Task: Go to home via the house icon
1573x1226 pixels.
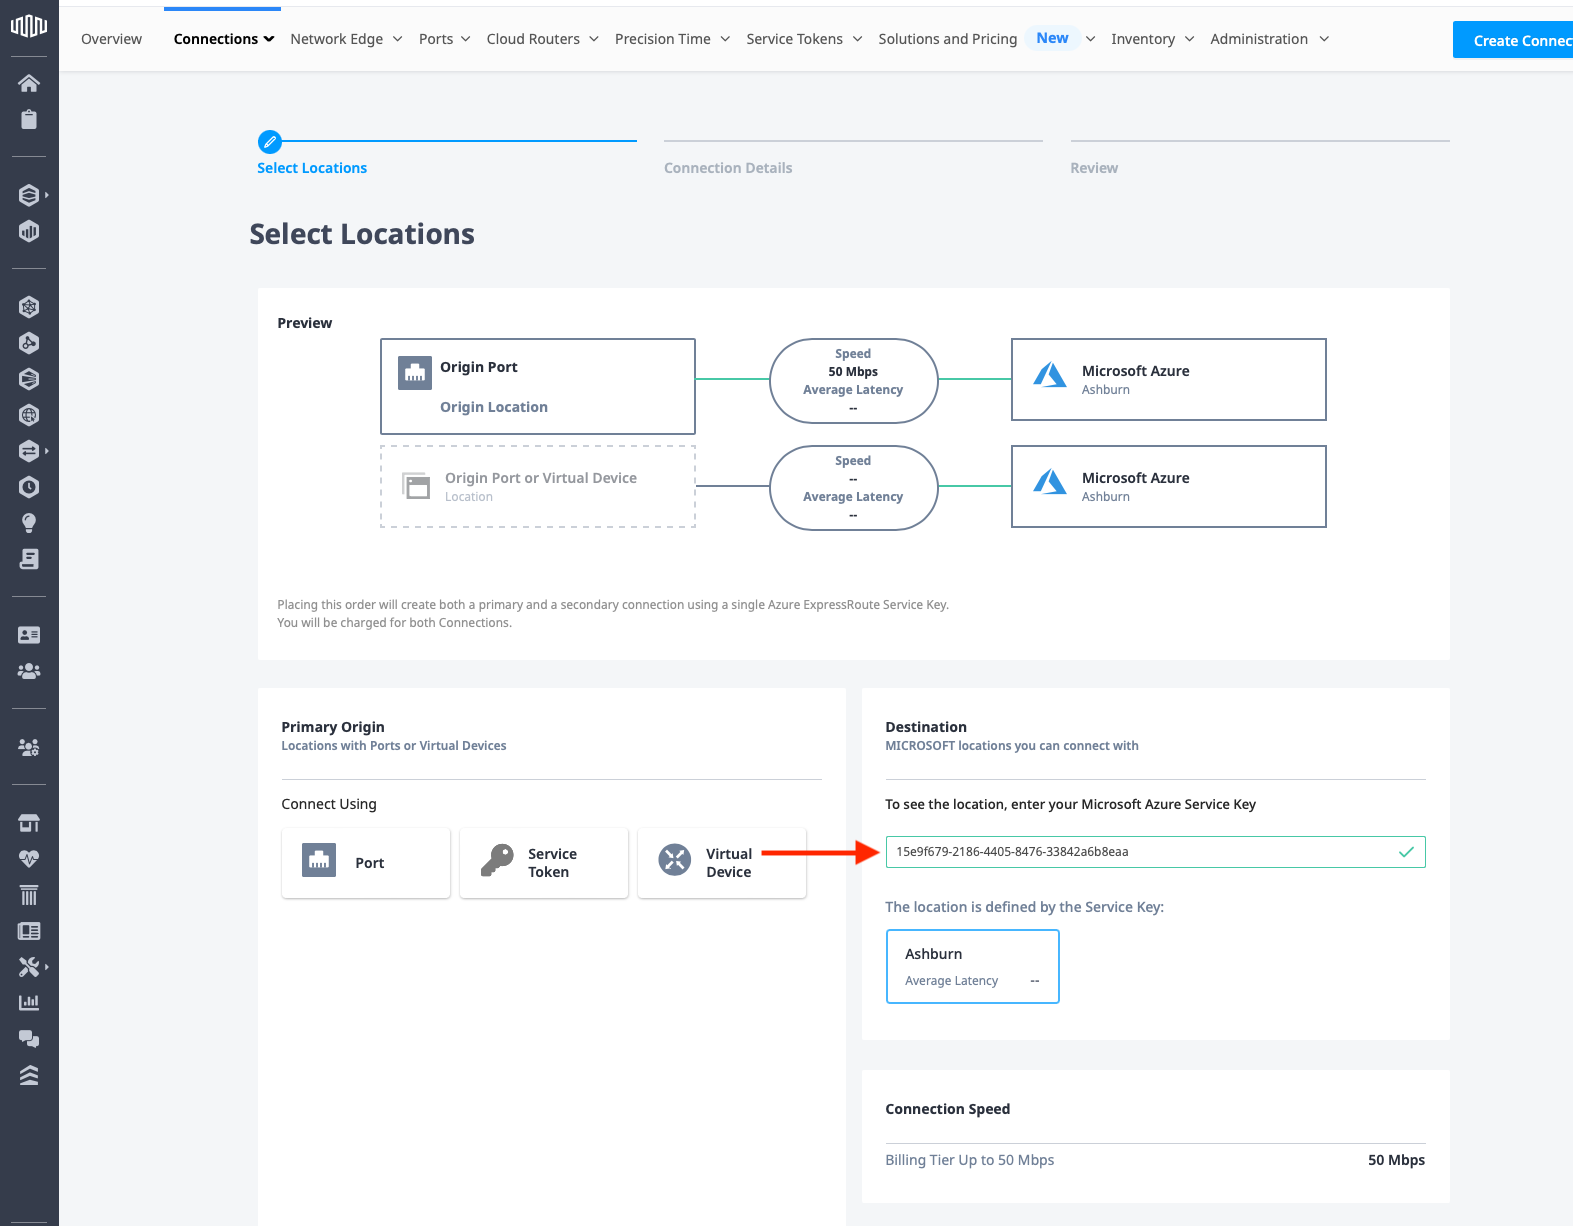Action: click(29, 83)
